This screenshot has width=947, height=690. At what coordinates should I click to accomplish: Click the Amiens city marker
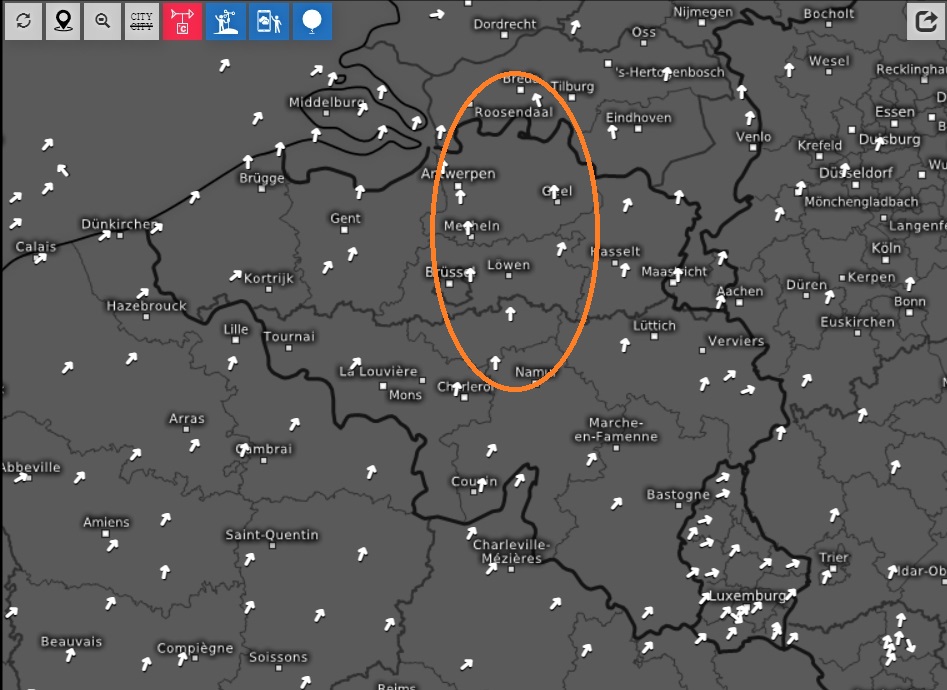coord(106,534)
